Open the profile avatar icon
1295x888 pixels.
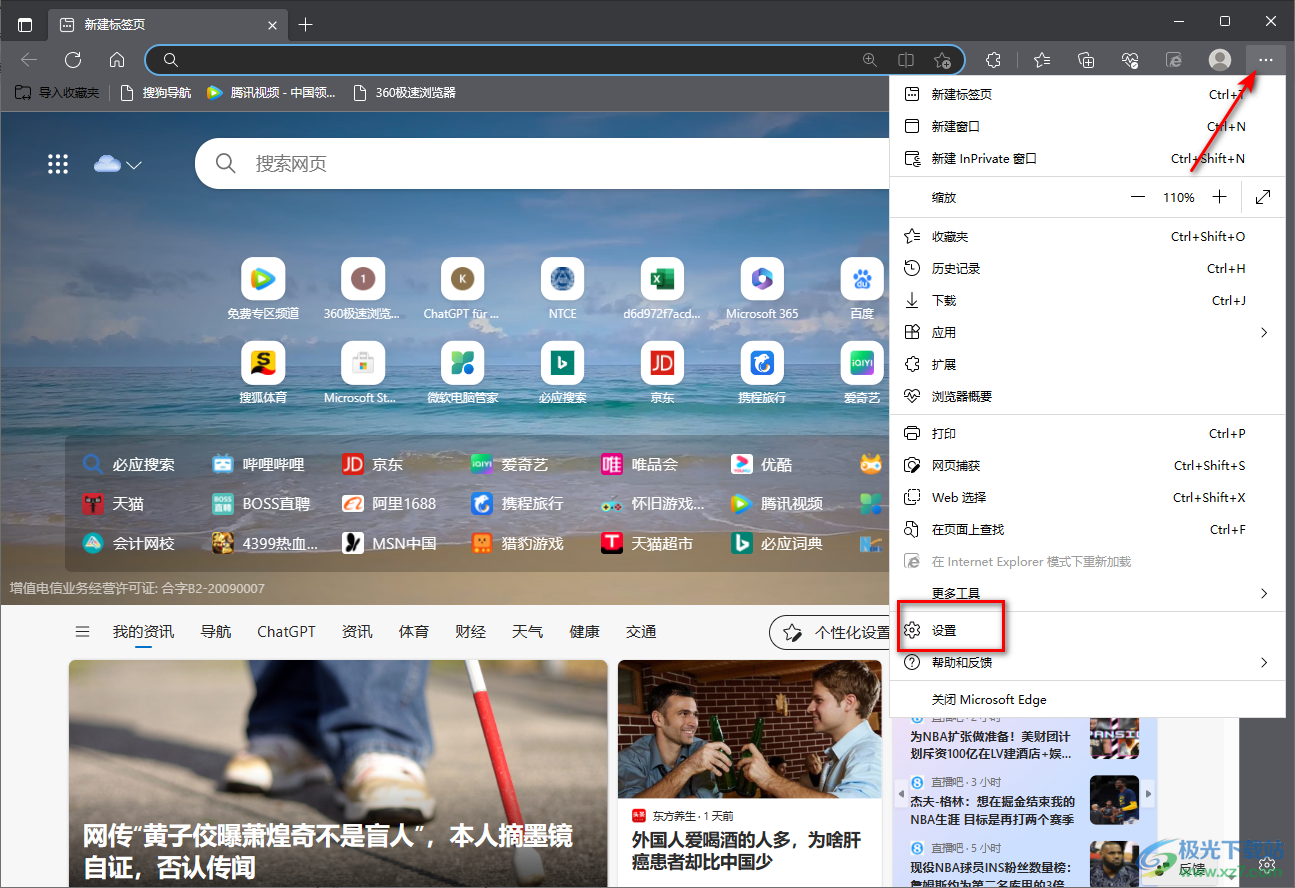click(x=1220, y=60)
